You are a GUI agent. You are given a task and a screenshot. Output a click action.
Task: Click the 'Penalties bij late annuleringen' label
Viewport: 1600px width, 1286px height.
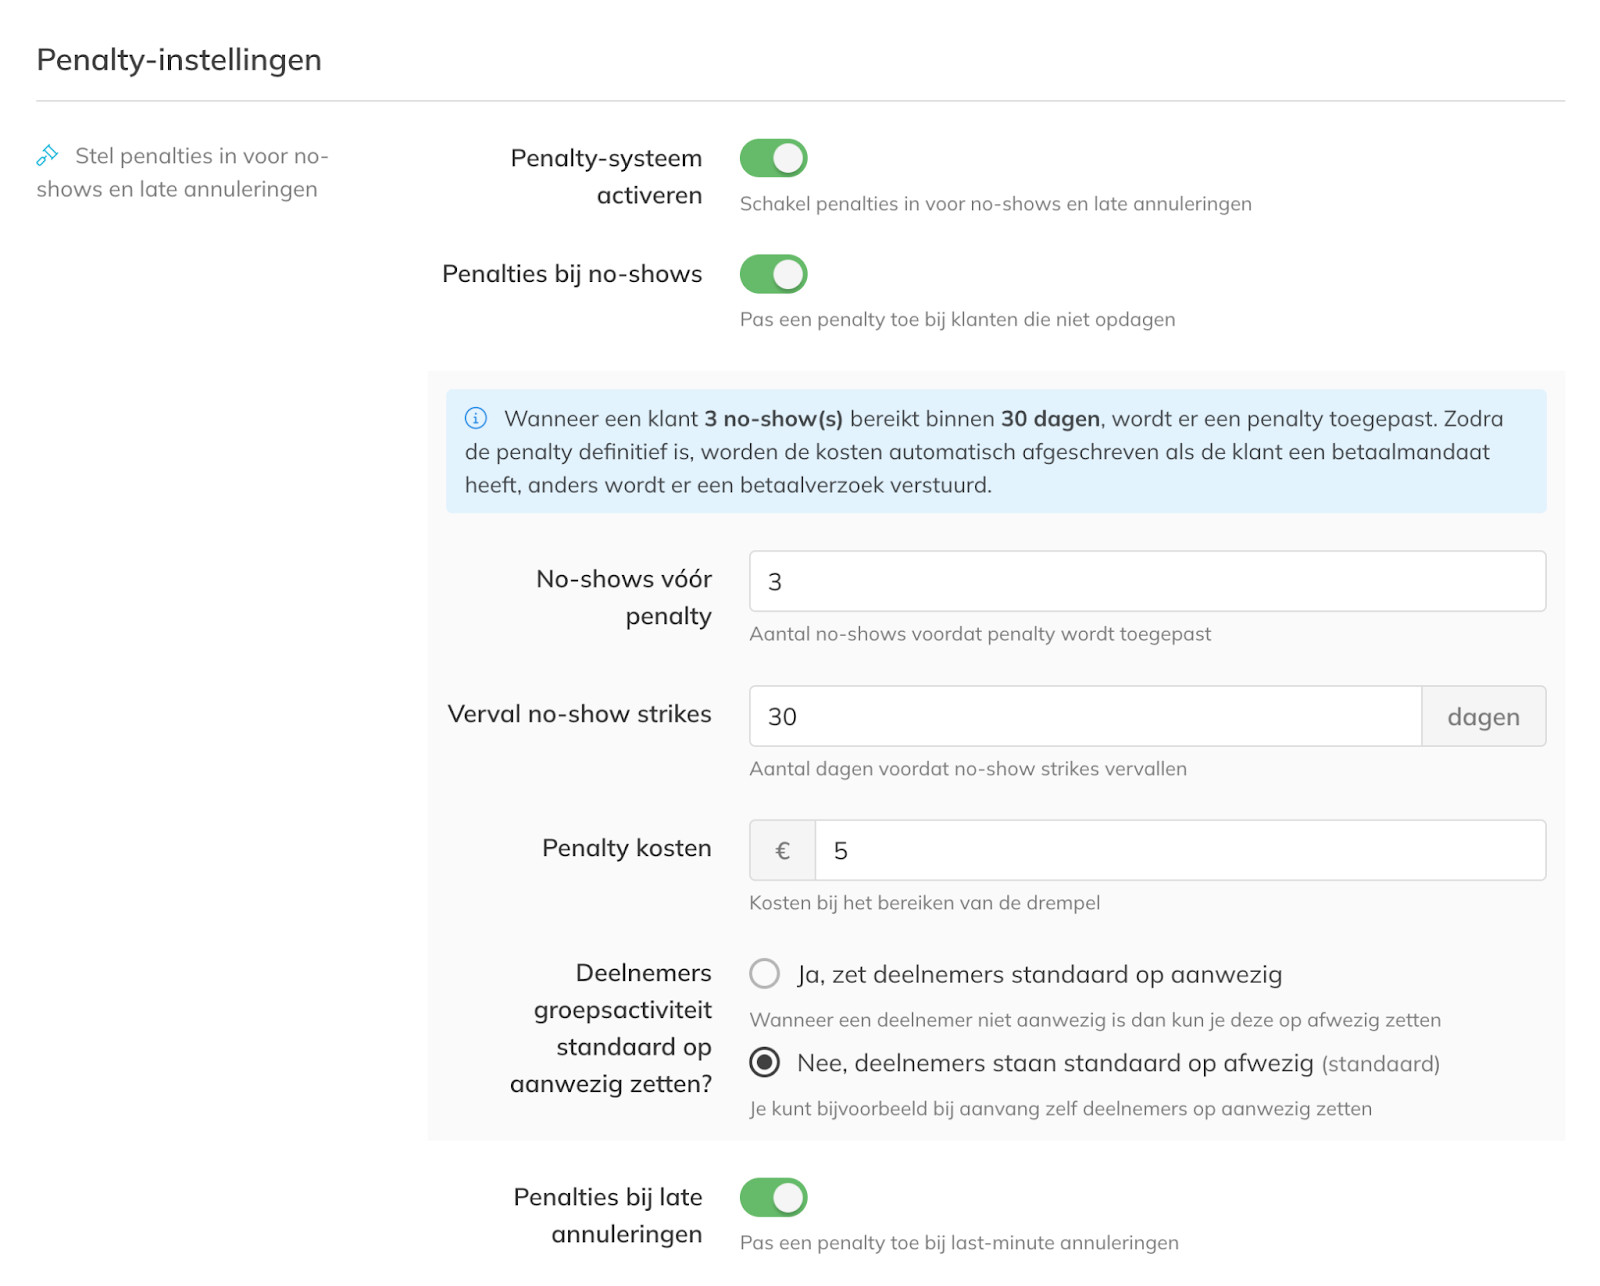pos(608,1215)
